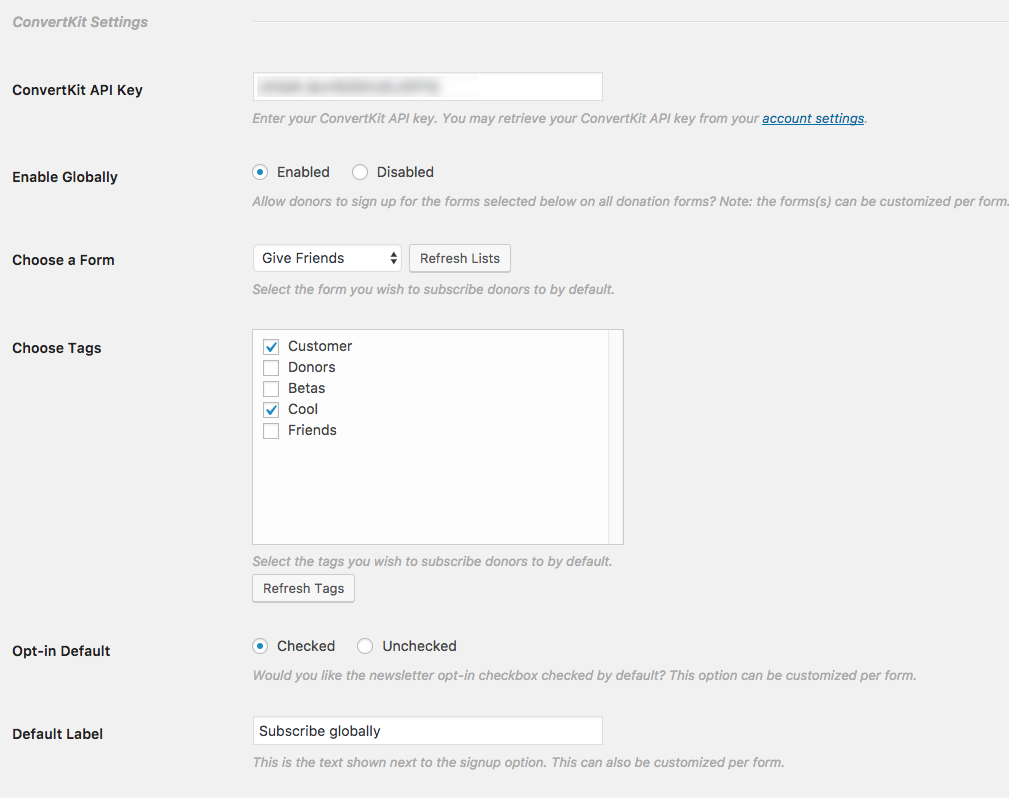Check the Donors tag checkbox
Viewport: 1009px width, 798px height.
271,368
